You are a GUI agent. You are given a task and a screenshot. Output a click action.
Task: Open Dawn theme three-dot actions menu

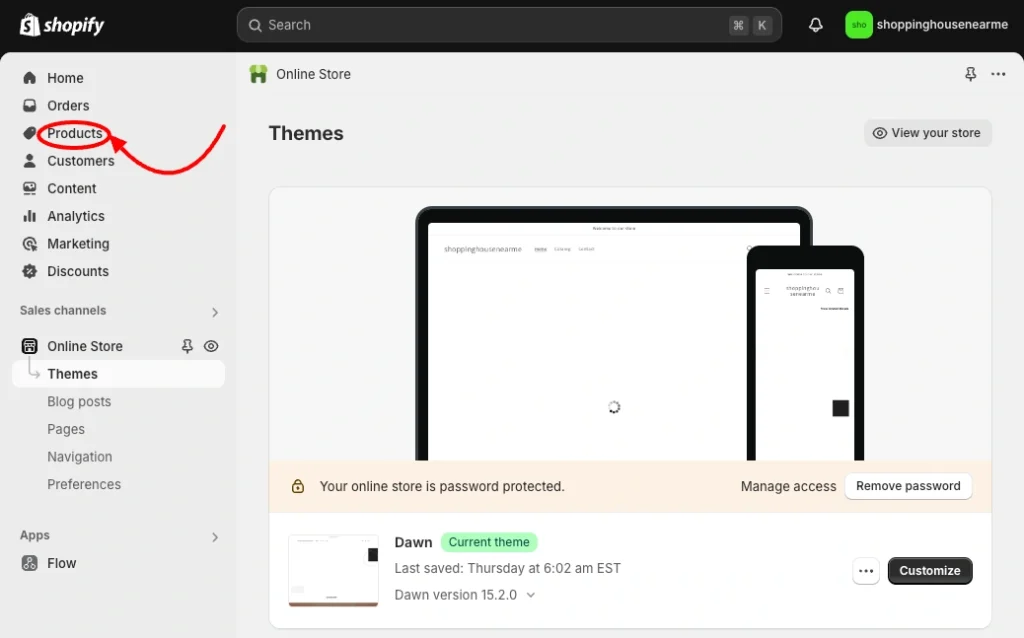tap(866, 571)
